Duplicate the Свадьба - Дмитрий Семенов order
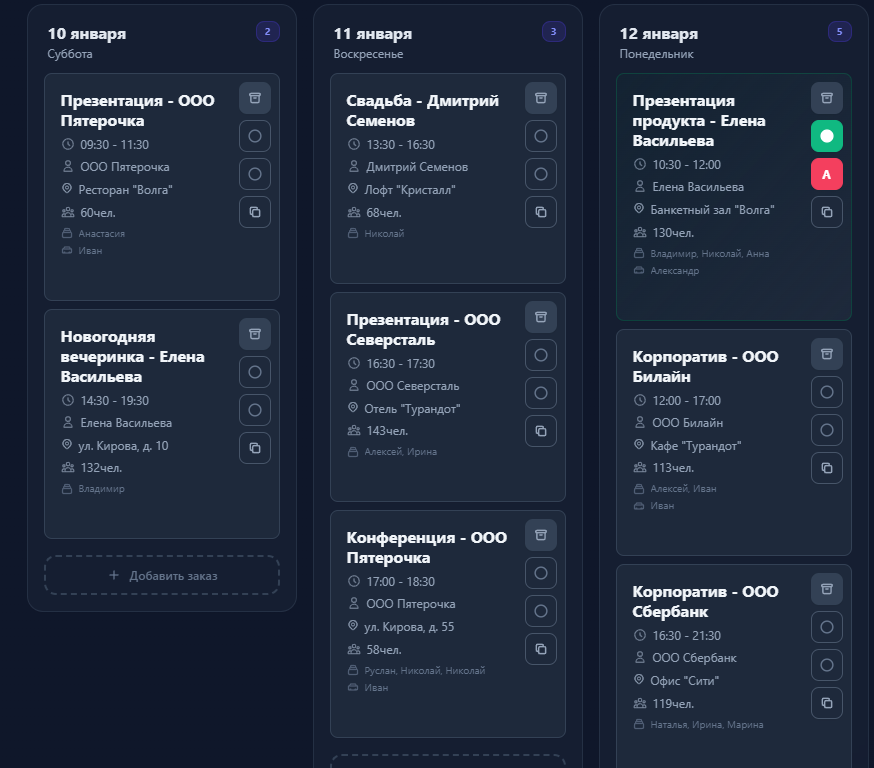Image resolution: width=874 pixels, height=768 pixels. 541,212
